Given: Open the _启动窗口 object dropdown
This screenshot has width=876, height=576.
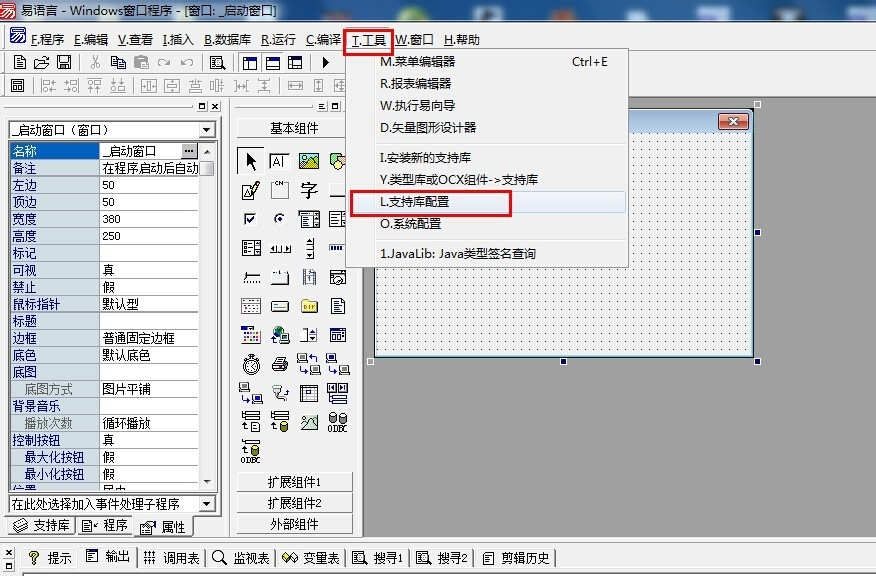Looking at the screenshot, I should [x=207, y=130].
